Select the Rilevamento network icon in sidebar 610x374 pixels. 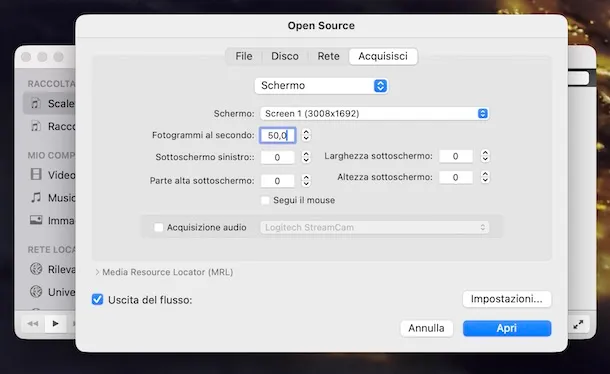tap(36, 269)
